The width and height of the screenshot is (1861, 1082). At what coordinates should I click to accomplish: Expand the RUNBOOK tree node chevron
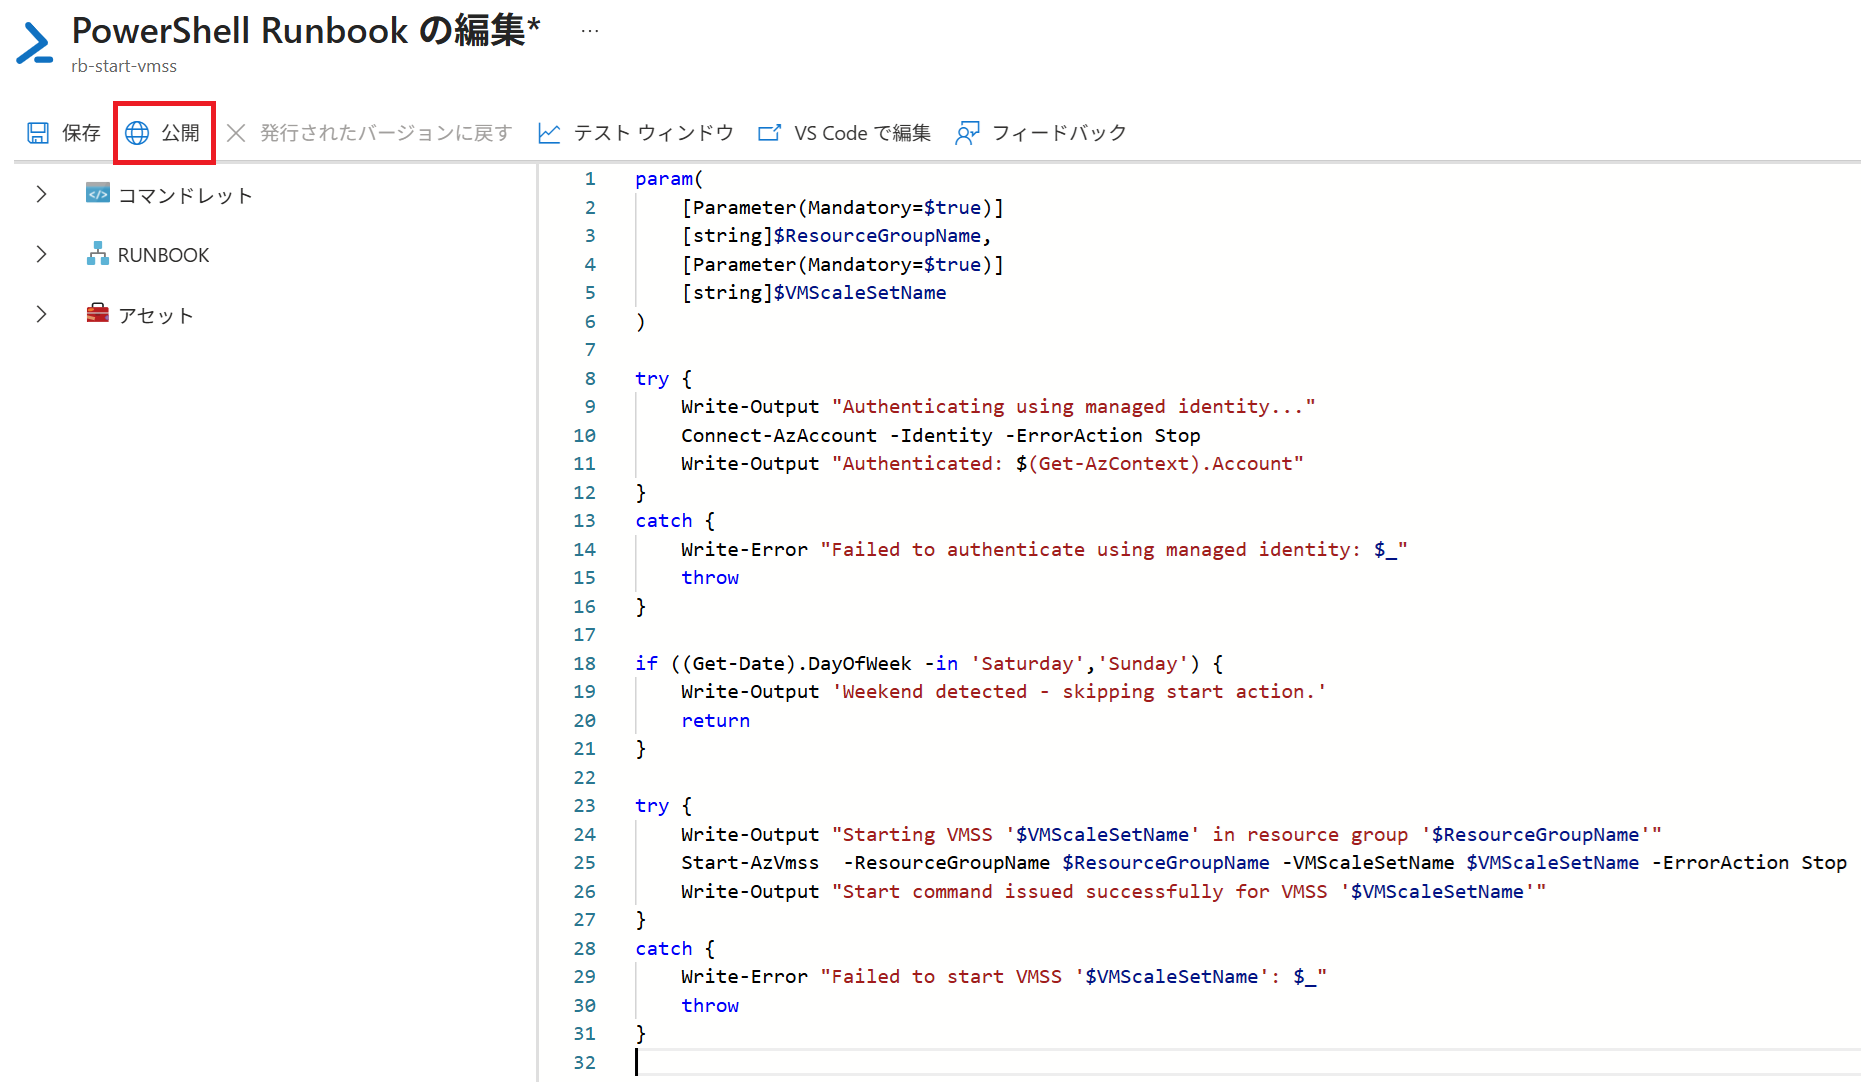(41, 254)
